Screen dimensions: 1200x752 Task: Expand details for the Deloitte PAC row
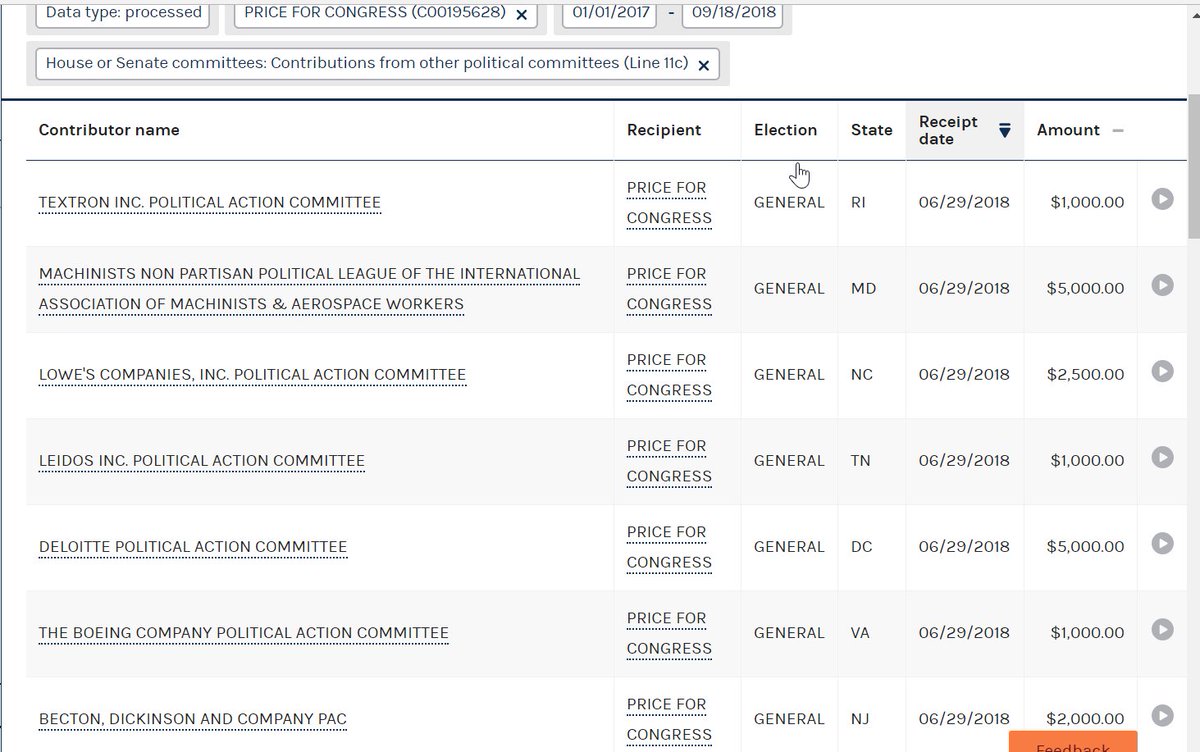pos(1161,543)
